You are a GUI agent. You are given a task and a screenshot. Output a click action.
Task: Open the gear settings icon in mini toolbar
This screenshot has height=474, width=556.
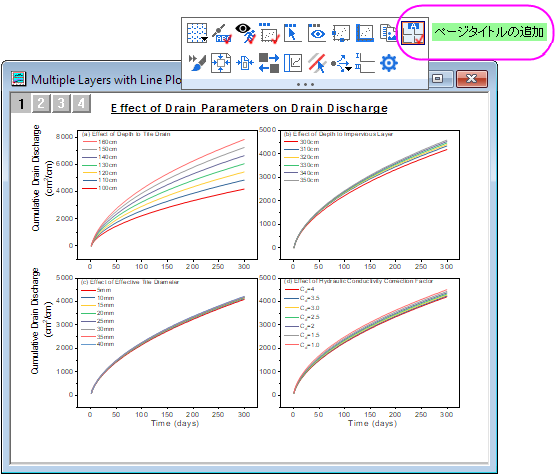(389, 63)
